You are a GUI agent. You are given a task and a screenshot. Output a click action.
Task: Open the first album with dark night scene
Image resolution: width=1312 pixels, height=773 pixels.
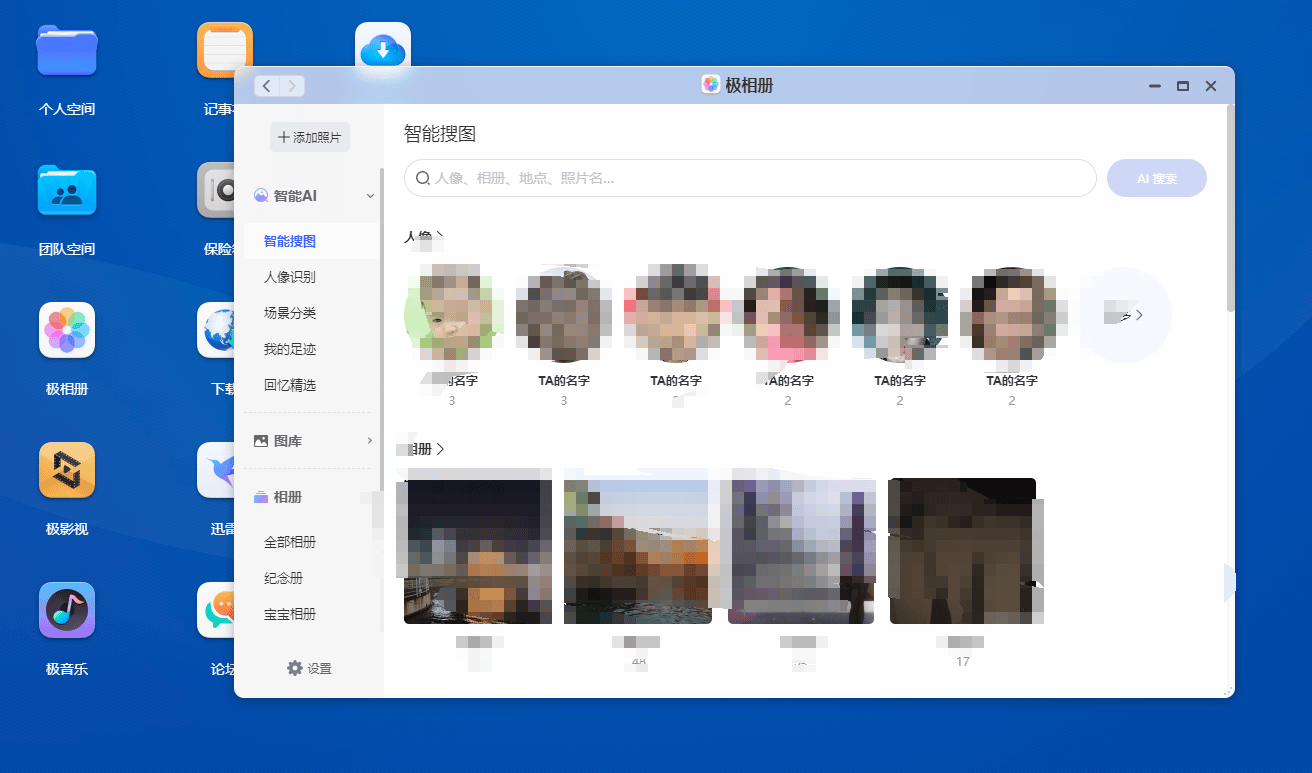pyautogui.click(x=478, y=551)
